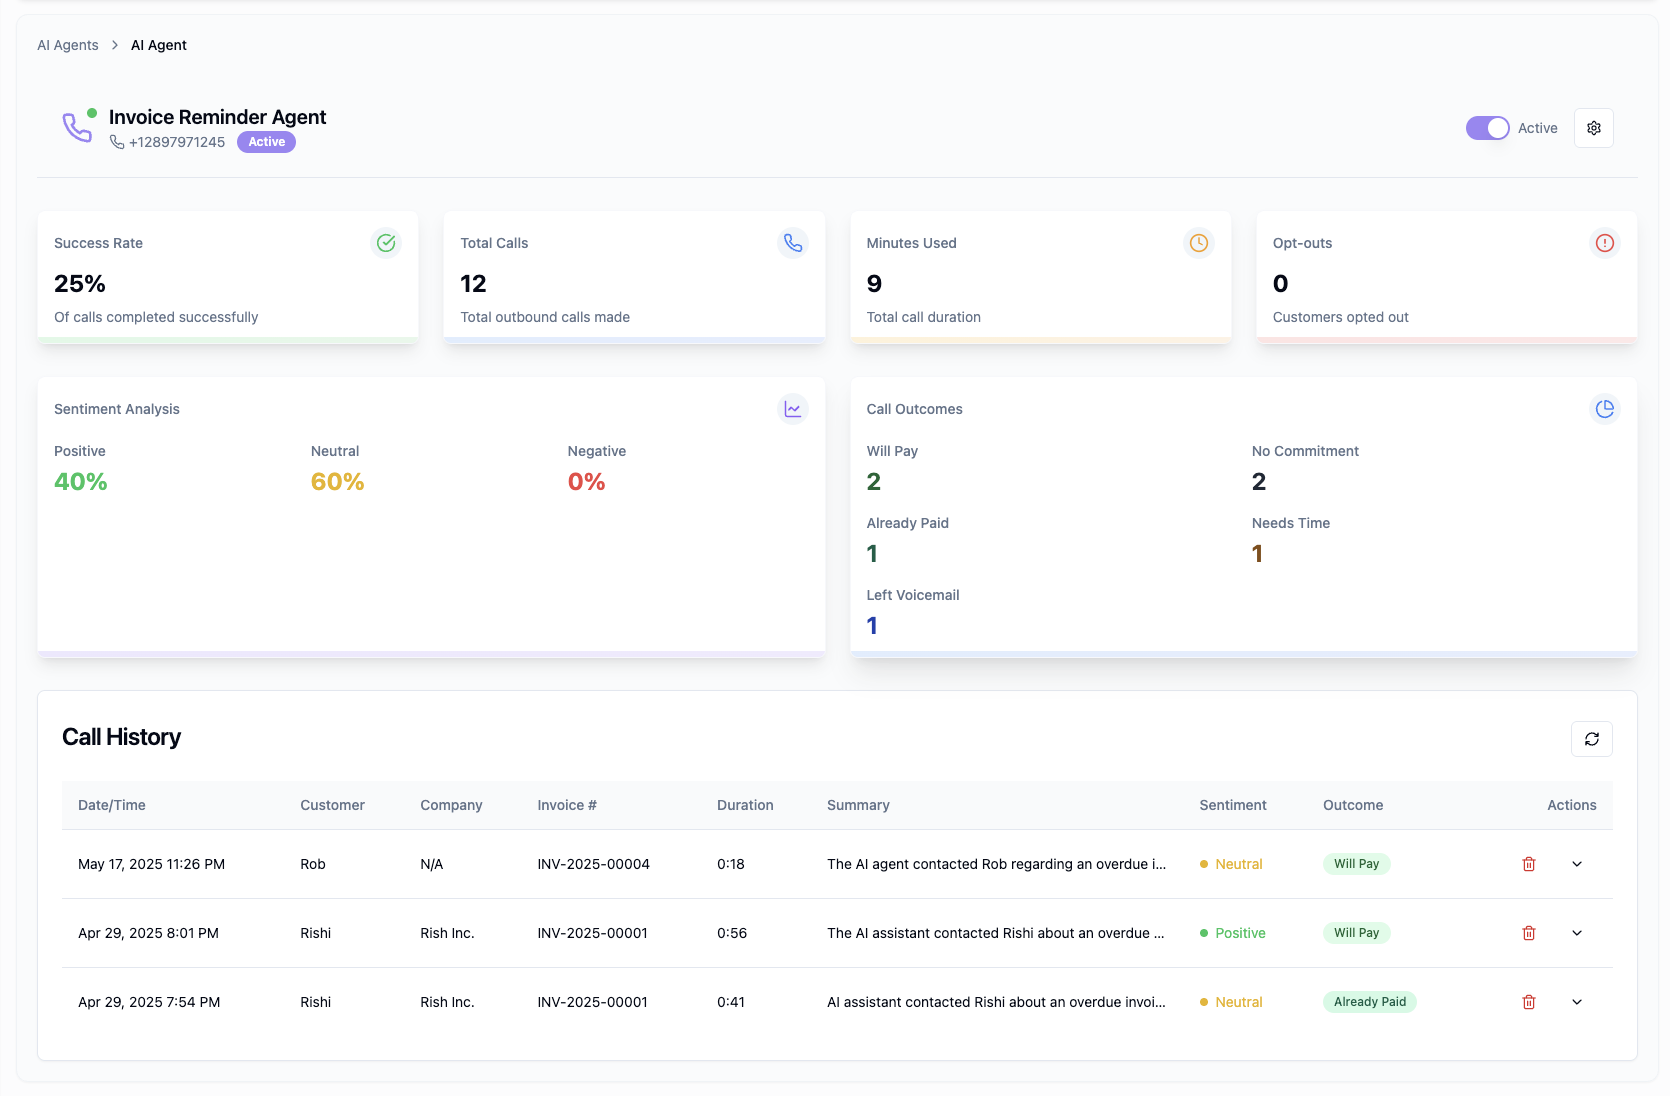Expand the Apr 29 8:01 PM call details
This screenshot has height=1096, width=1670.
coord(1576,932)
